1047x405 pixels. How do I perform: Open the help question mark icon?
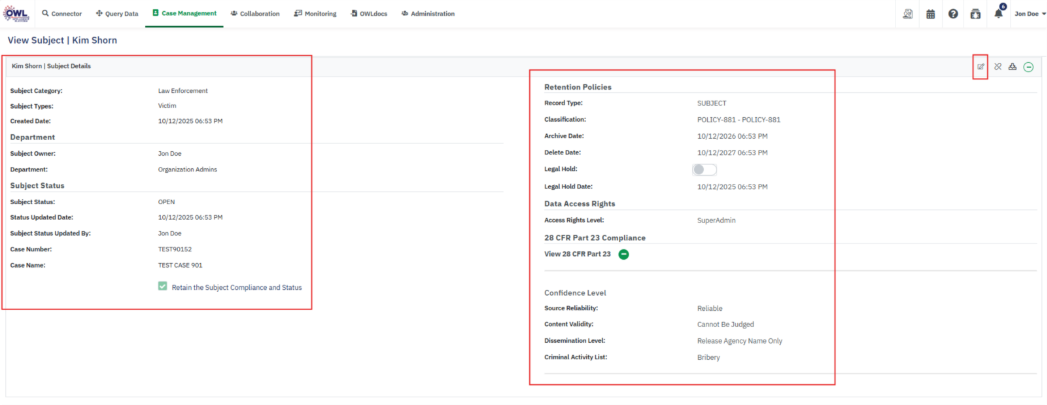pos(953,14)
